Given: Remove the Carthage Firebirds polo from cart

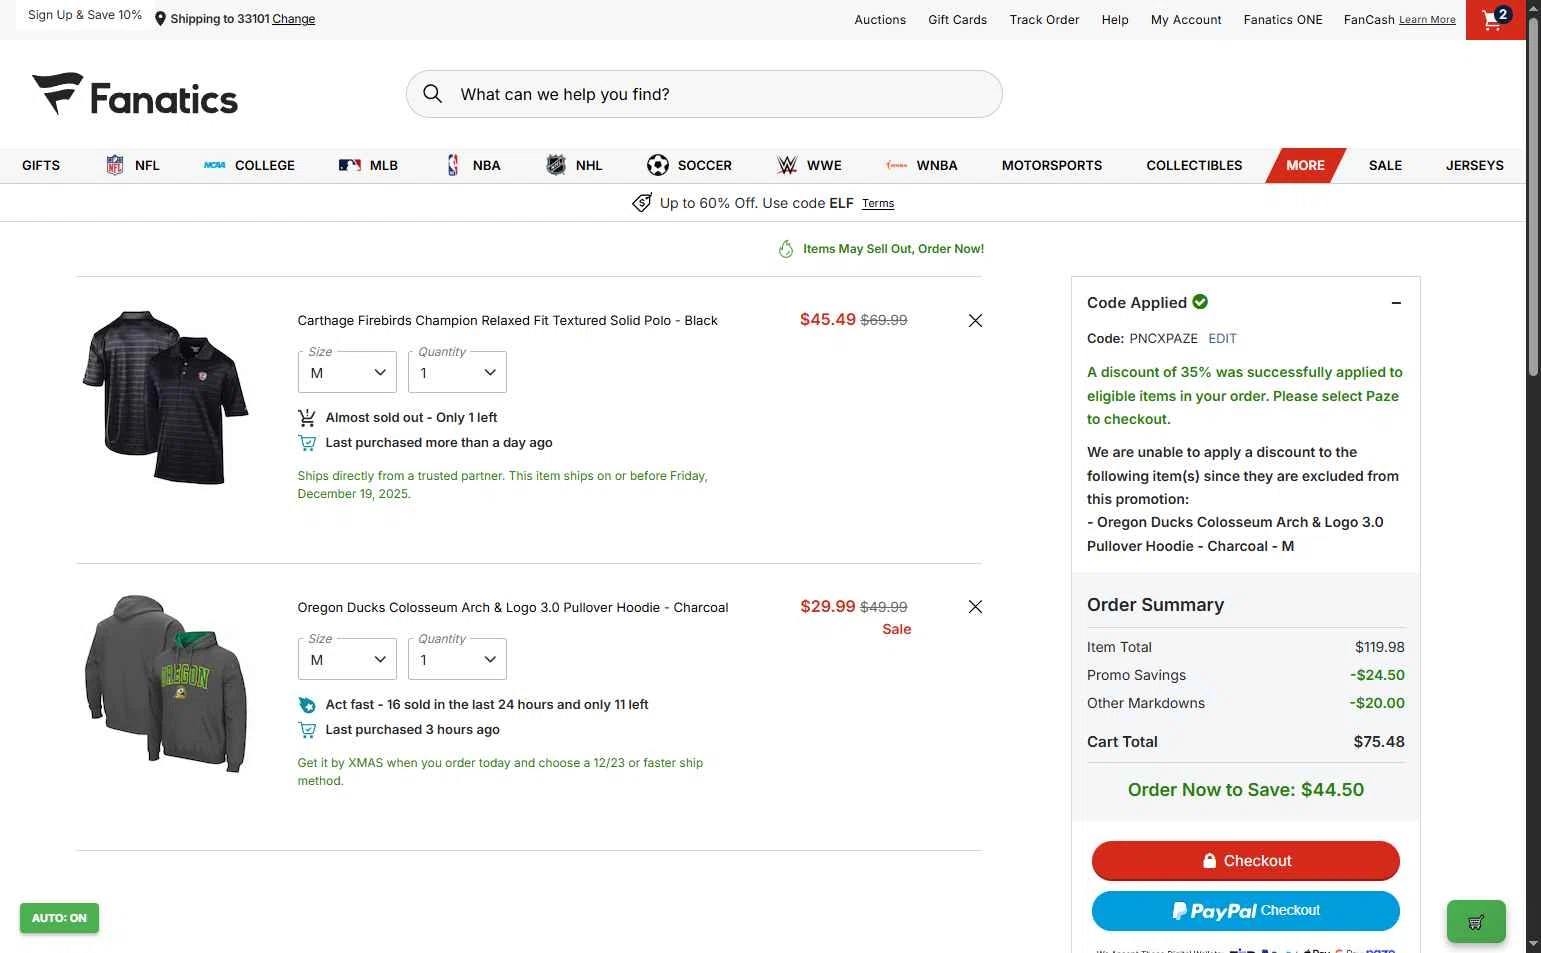Looking at the screenshot, I should (x=975, y=320).
